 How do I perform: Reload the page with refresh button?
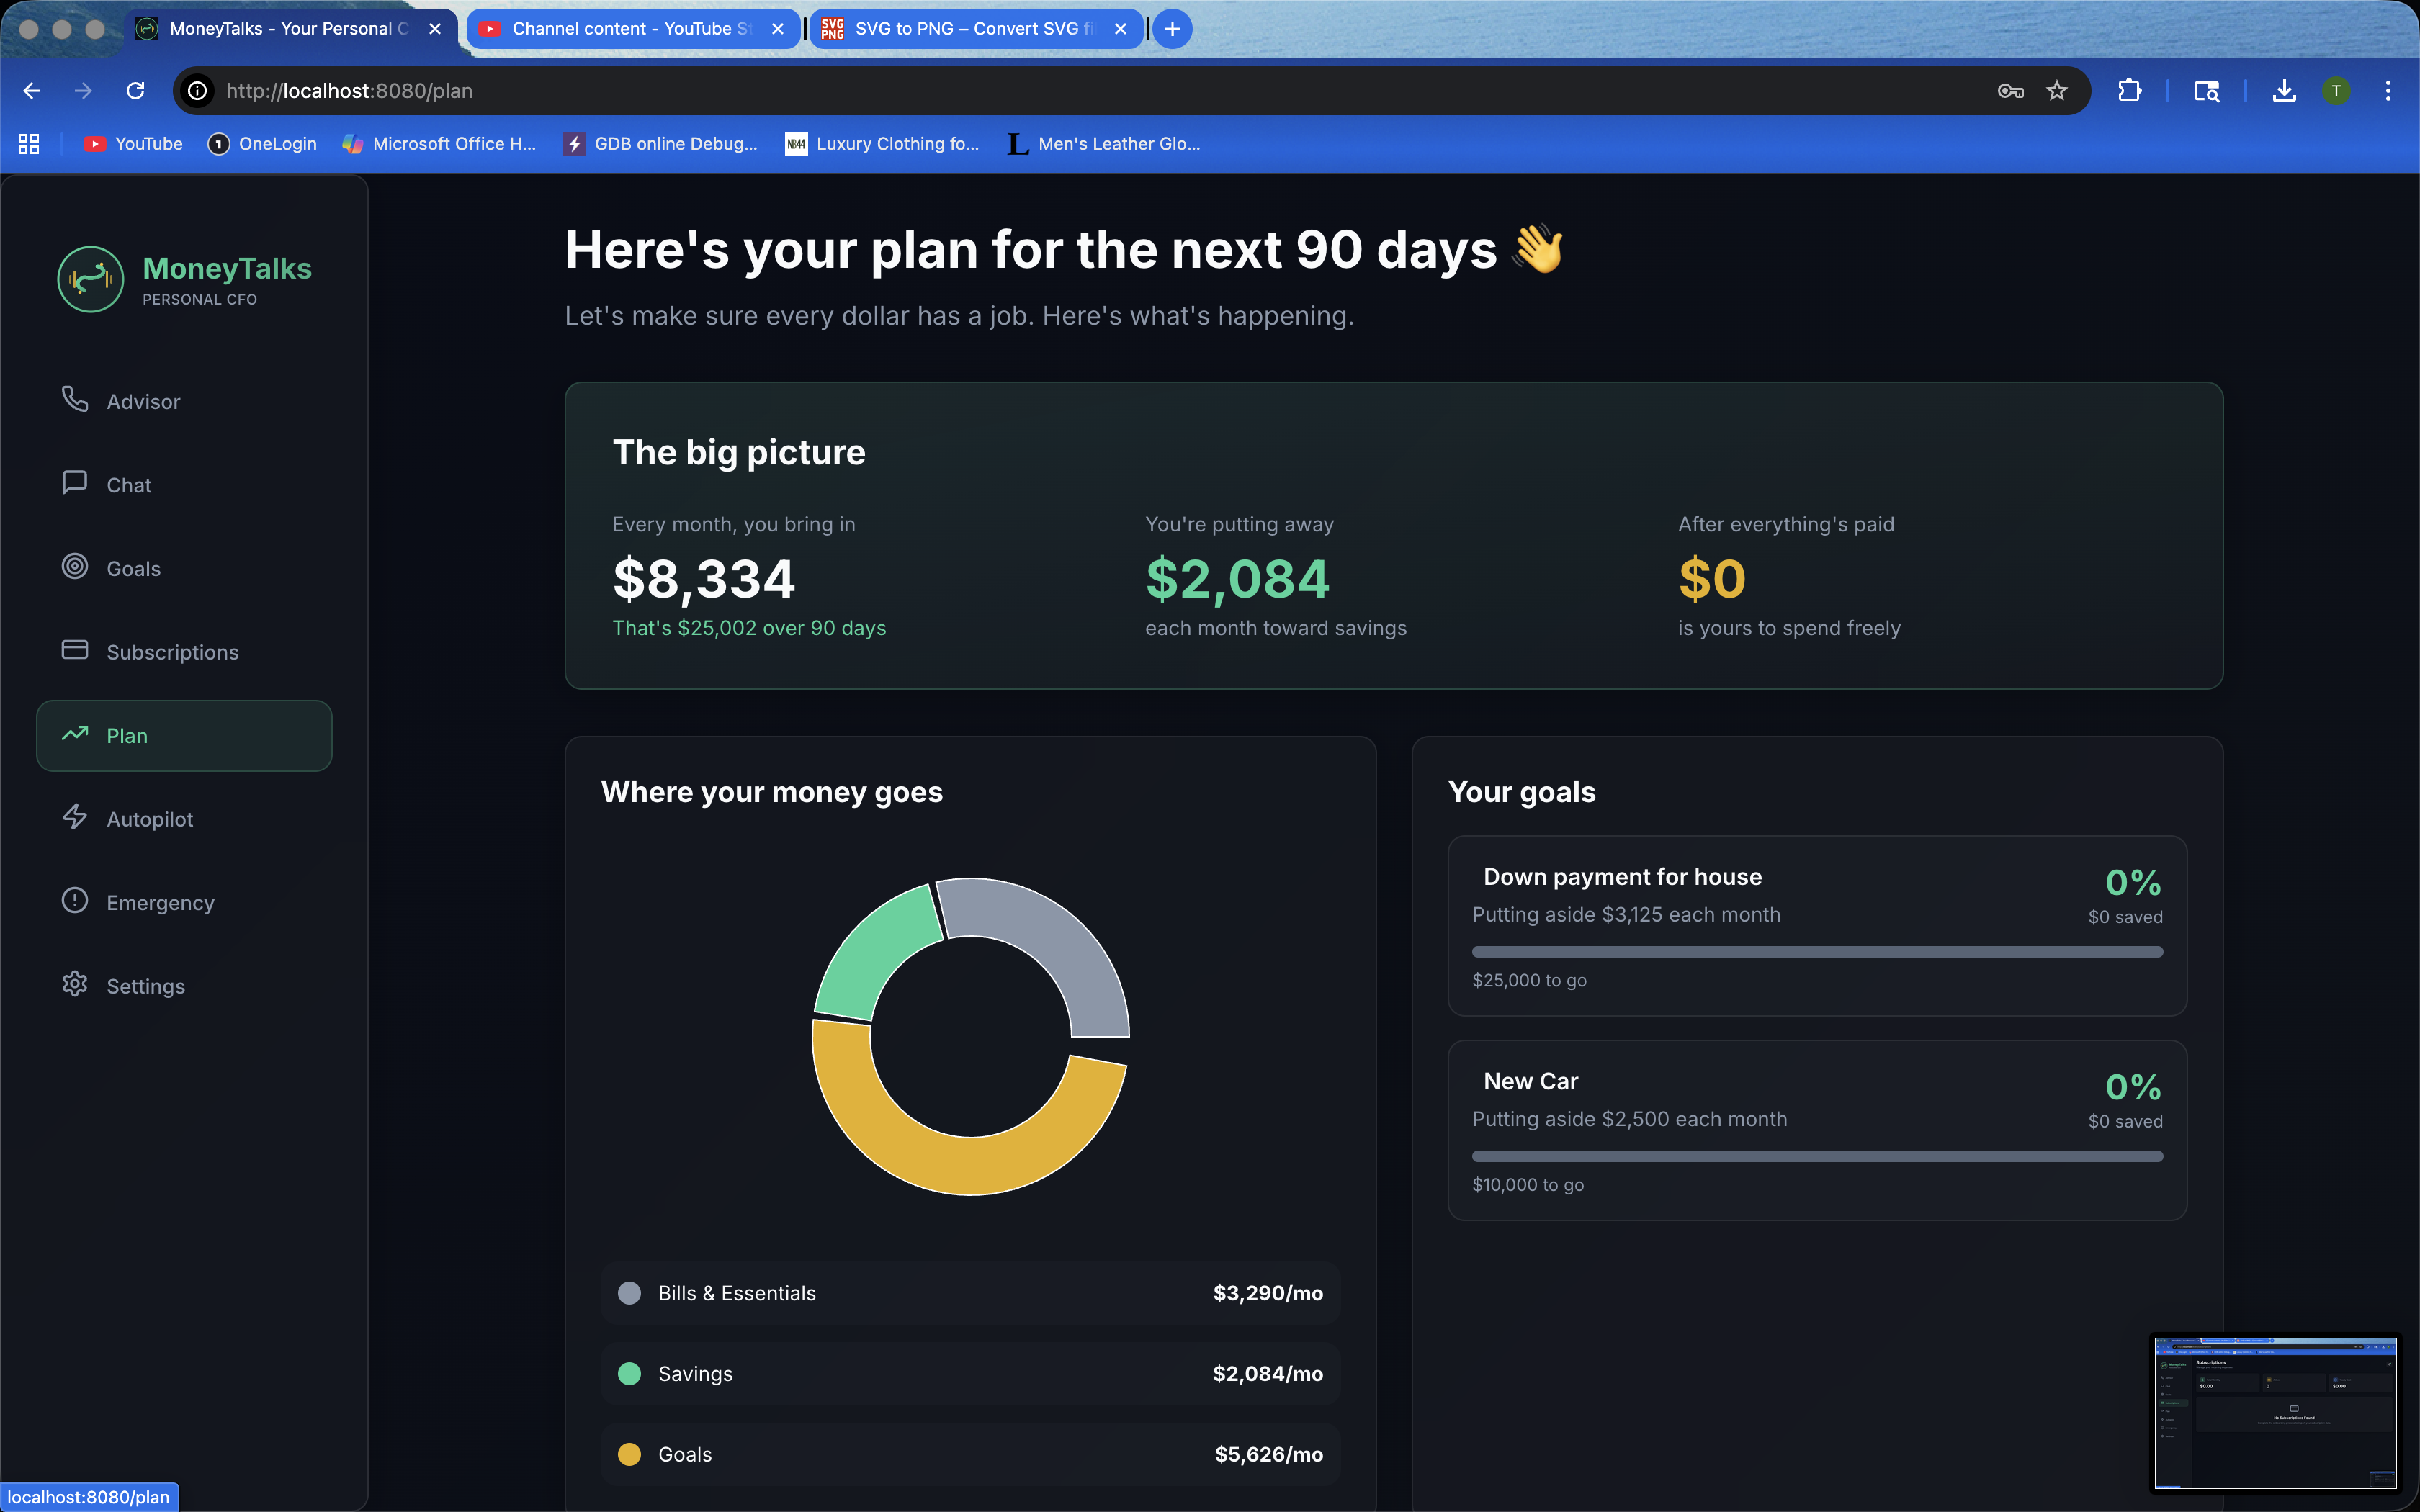click(x=136, y=91)
